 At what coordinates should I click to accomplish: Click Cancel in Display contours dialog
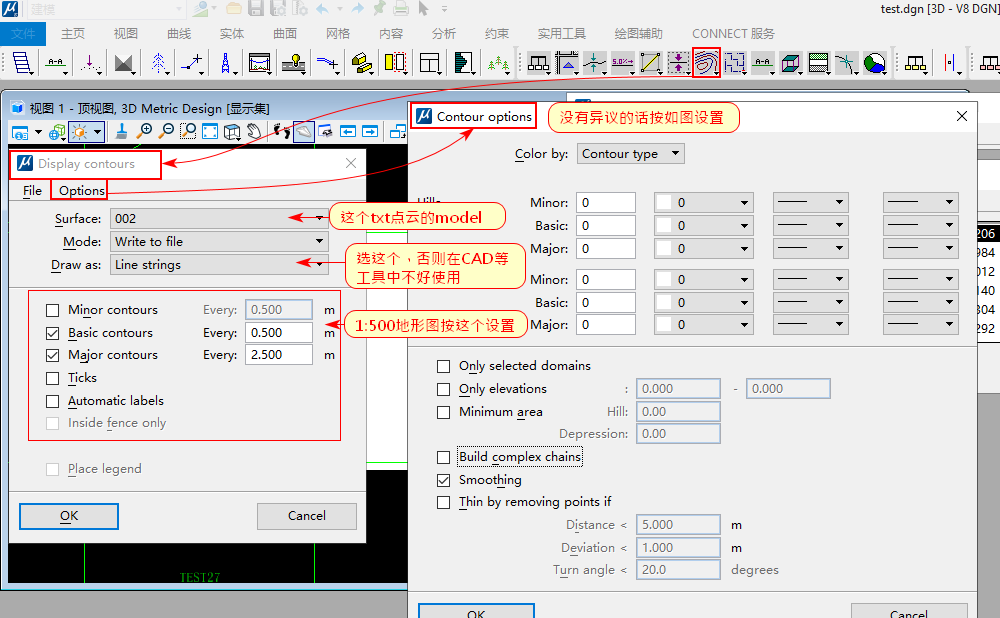307,516
